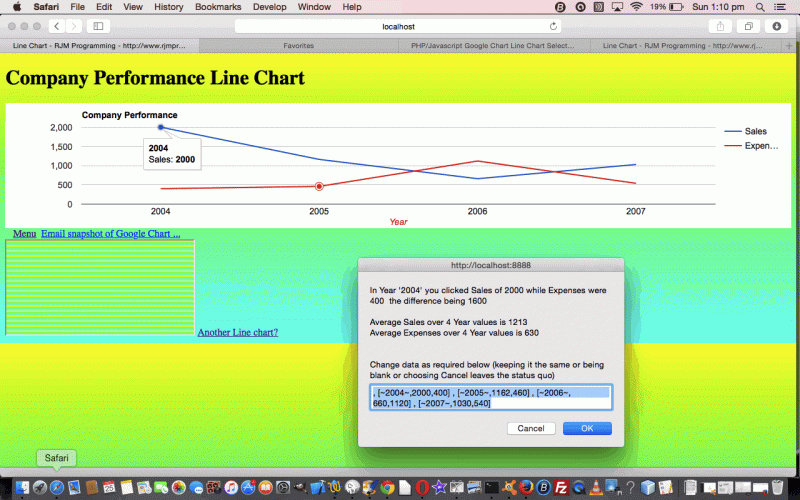Select the 2004 Sales data point
Screen dimensions: 800x500
161,127
